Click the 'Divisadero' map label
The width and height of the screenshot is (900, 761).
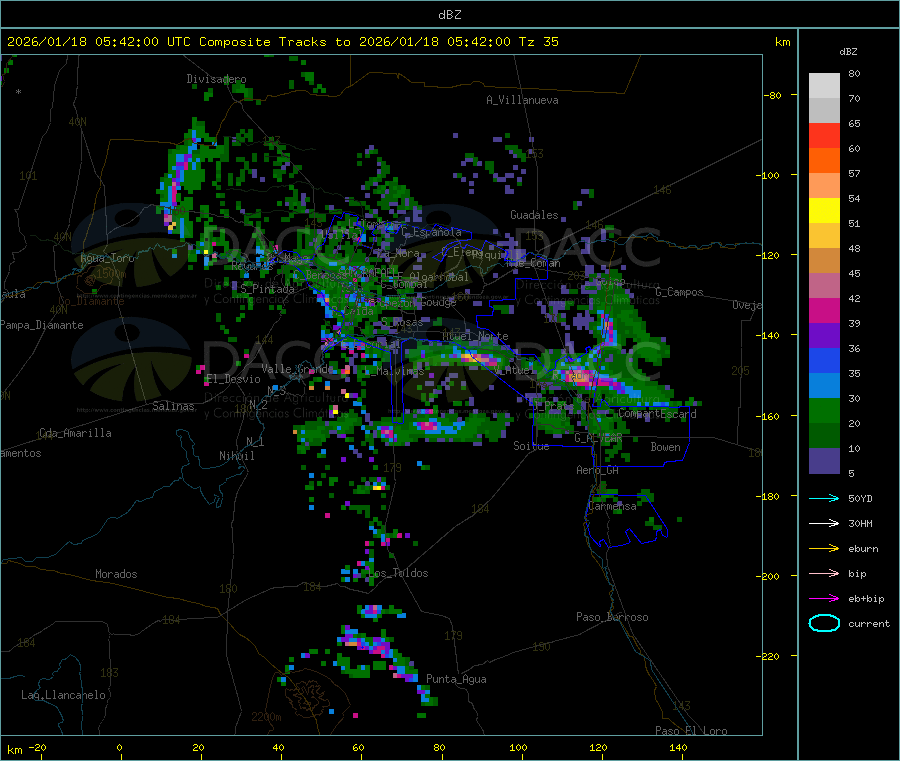[216, 79]
